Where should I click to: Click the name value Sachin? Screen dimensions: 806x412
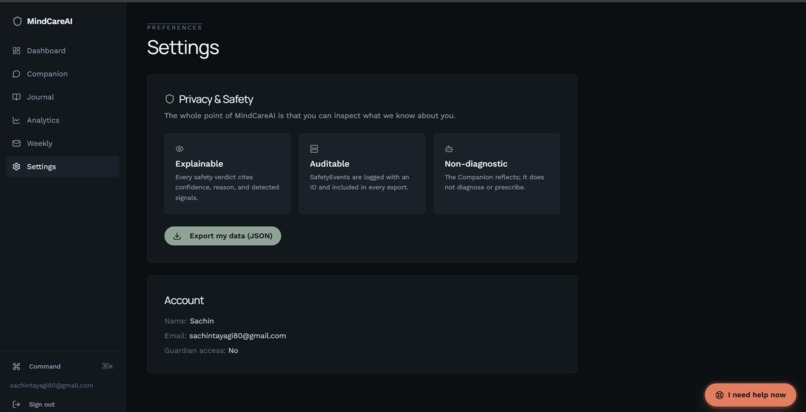tap(202, 321)
